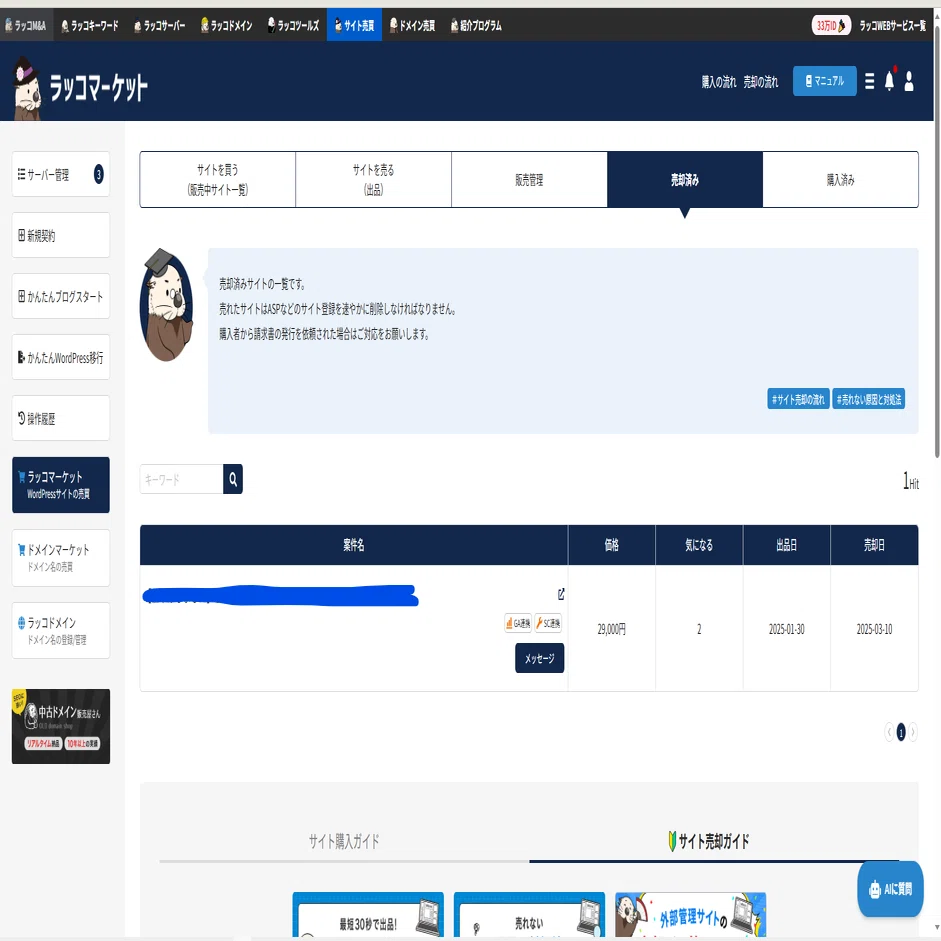The width and height of the screenshot is (941, 941).
Task: Open the AIに質問 chat button
Action: click(890, 889)
